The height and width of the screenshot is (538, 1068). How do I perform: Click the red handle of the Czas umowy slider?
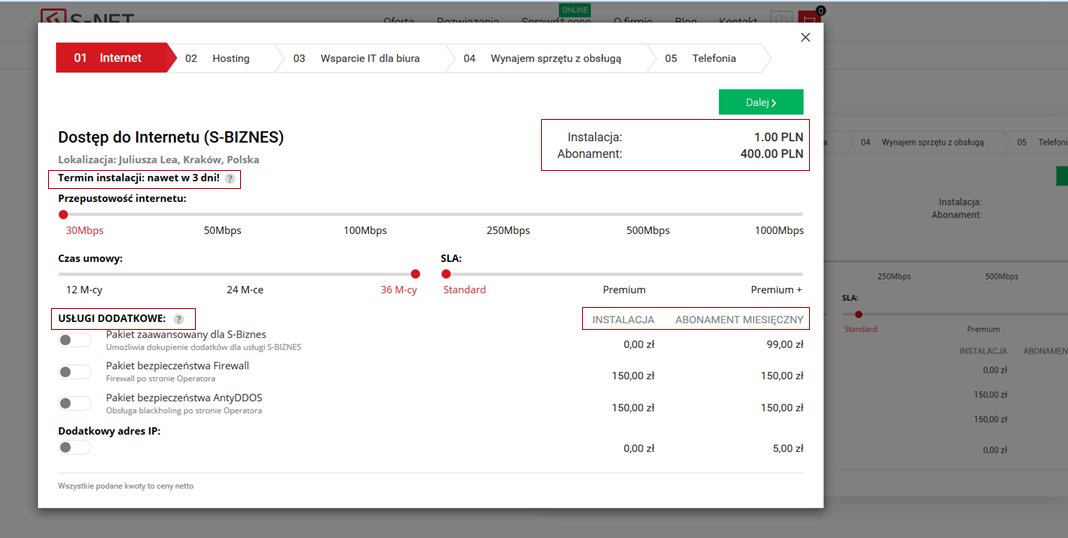[x=415, y=274]
